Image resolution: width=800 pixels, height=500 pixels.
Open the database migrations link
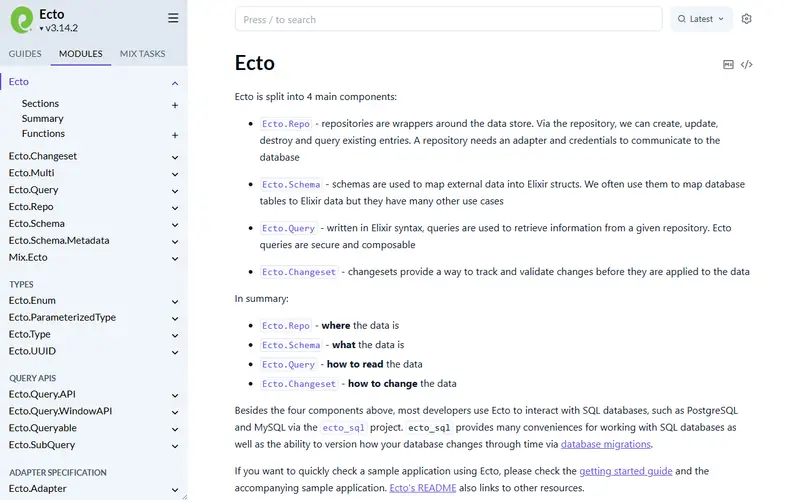606,444
